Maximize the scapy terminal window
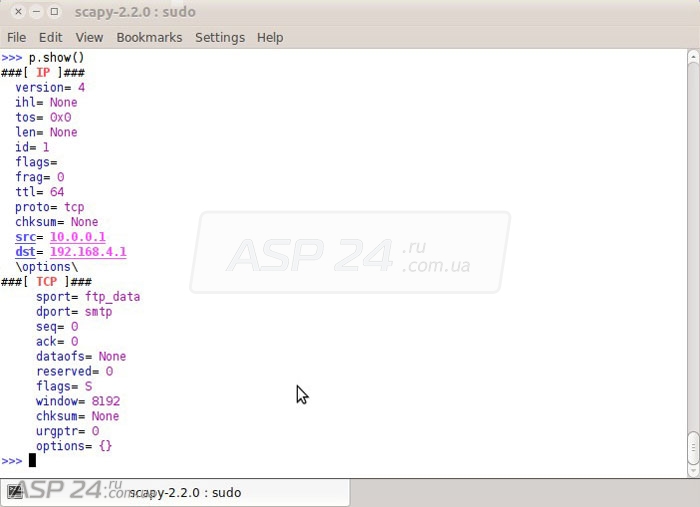The width and height of the screenshot is (700, 507). pyautogui.click(x=54, y=12)
